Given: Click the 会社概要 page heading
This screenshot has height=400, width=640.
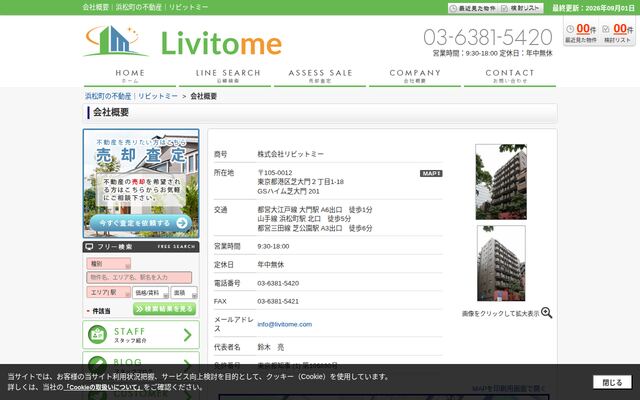Looking at the screenshot, I should (x=111, y=113).
